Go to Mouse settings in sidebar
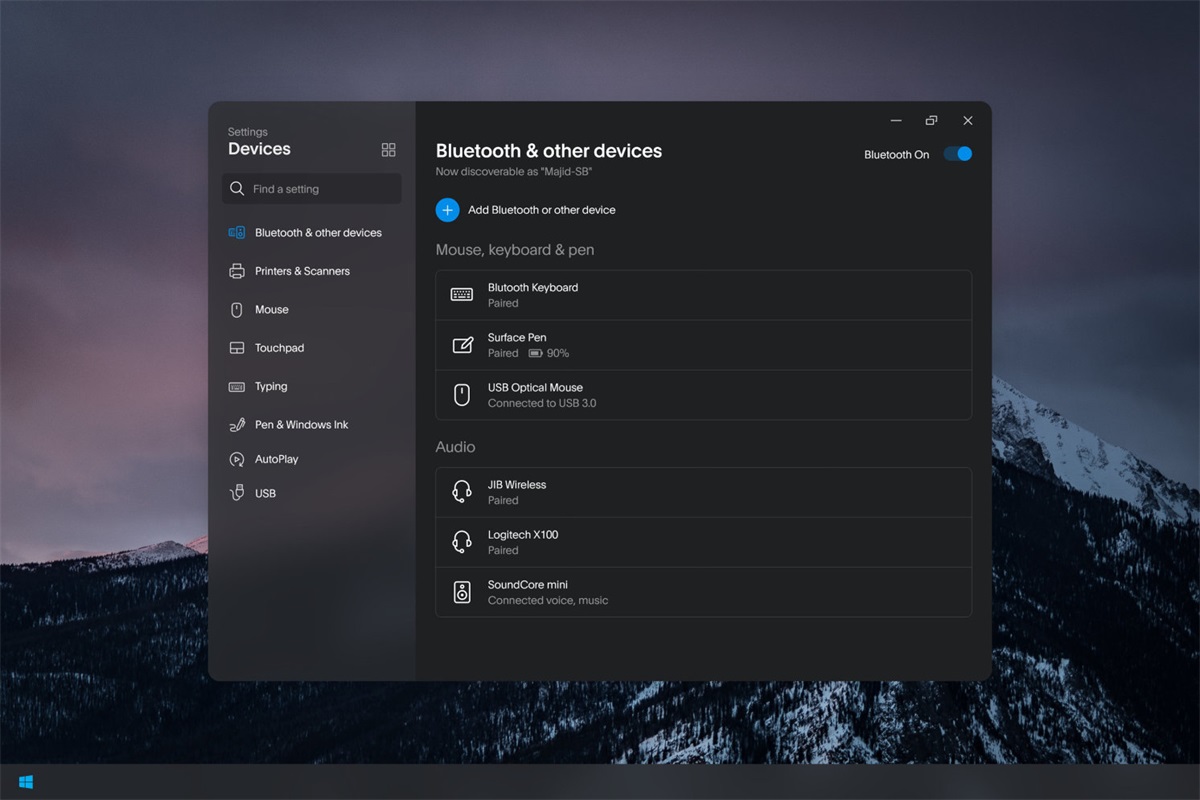Image resolution: width=1200 pixels, height=800 pixels. (x=271, y=310)
